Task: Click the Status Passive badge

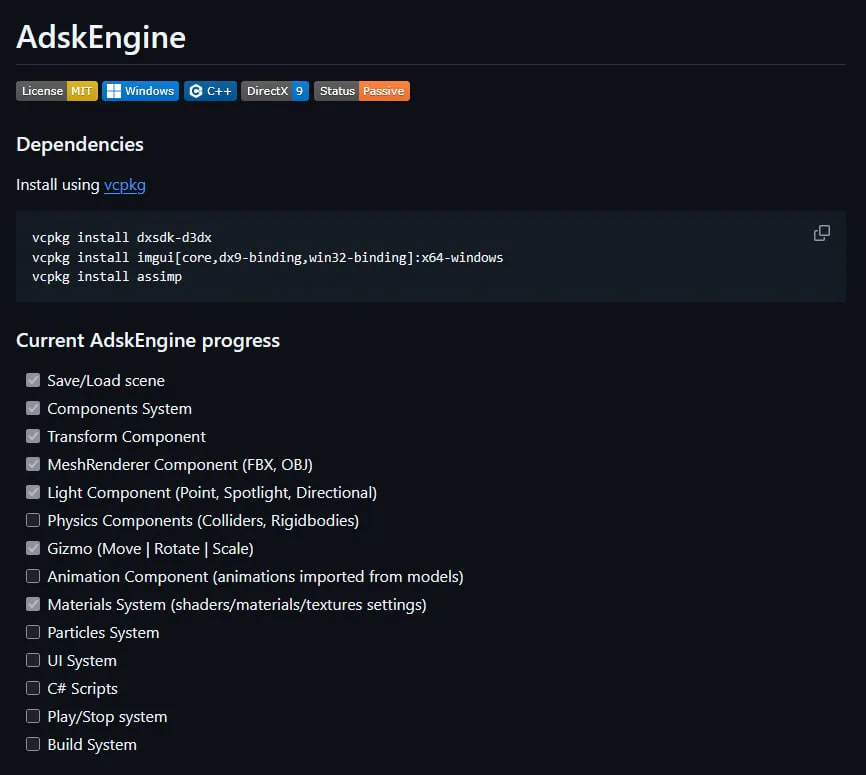Action: 362,91
